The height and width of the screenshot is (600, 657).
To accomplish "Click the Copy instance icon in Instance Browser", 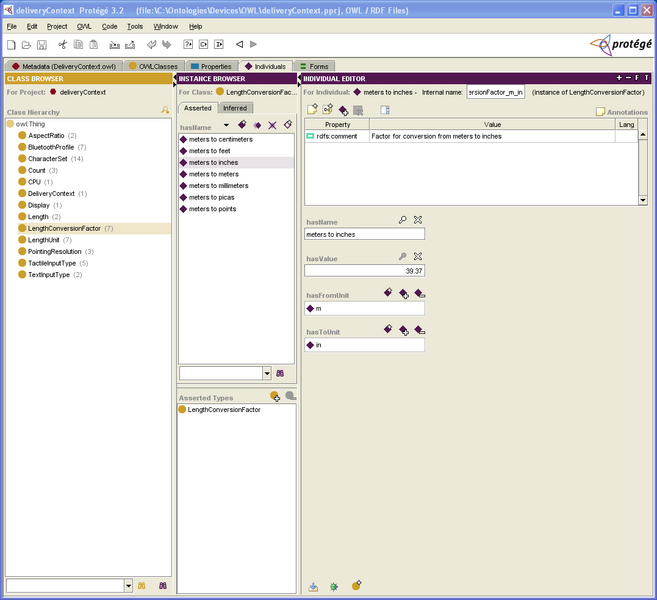I will click(x=257, y=125).
